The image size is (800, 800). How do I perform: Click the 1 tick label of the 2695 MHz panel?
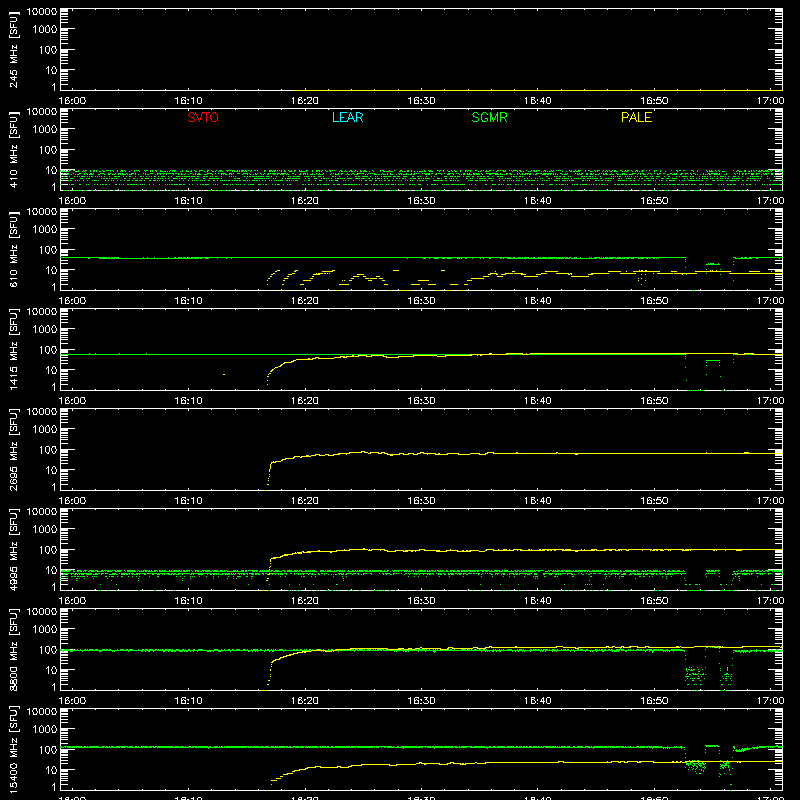click(54, 487)
